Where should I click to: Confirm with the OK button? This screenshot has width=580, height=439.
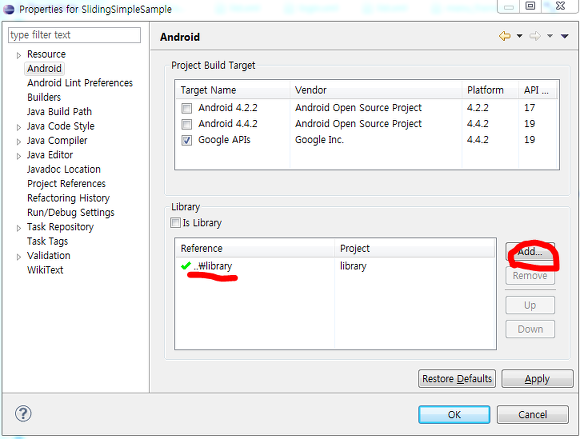click(x=454, y=415)
